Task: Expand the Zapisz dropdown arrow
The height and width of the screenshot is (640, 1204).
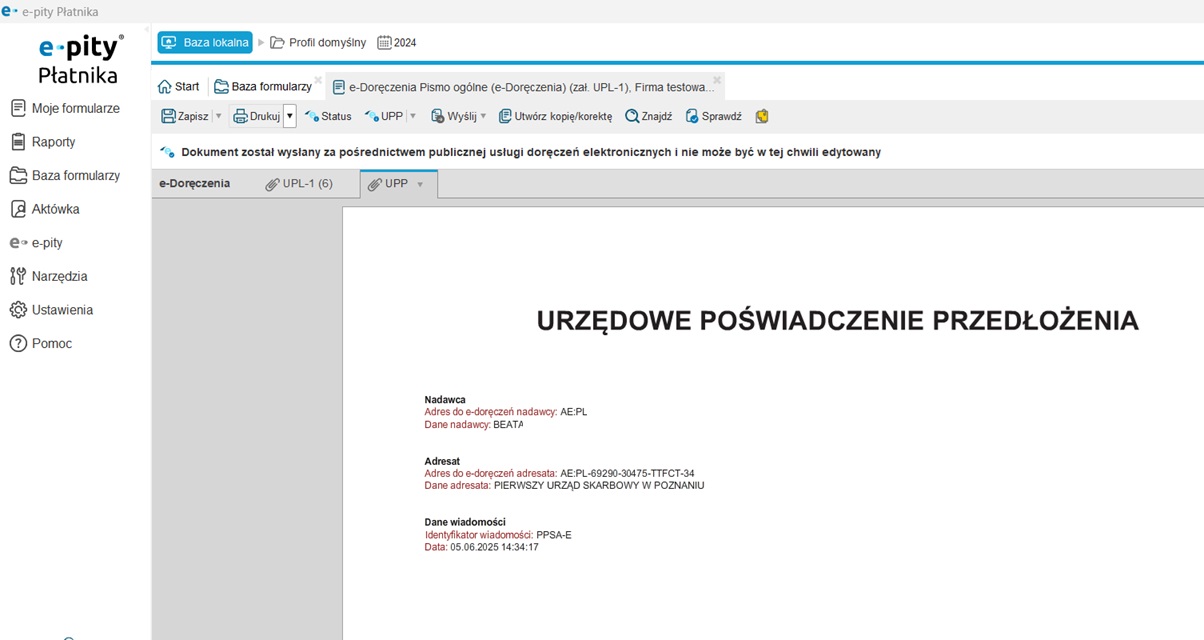Action: [x=219, y=116]
